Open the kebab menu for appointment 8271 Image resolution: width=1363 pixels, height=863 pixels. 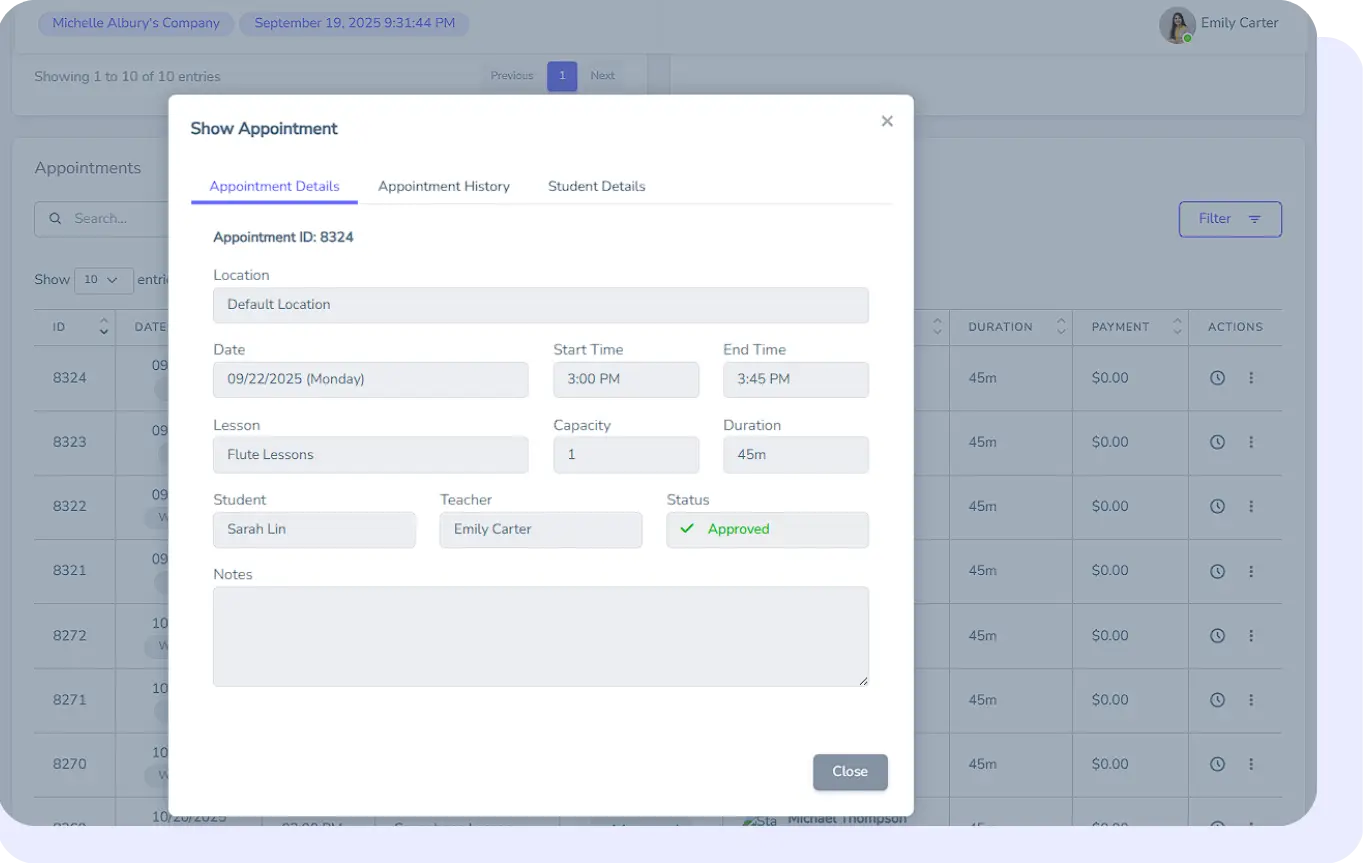(1251, 700)
